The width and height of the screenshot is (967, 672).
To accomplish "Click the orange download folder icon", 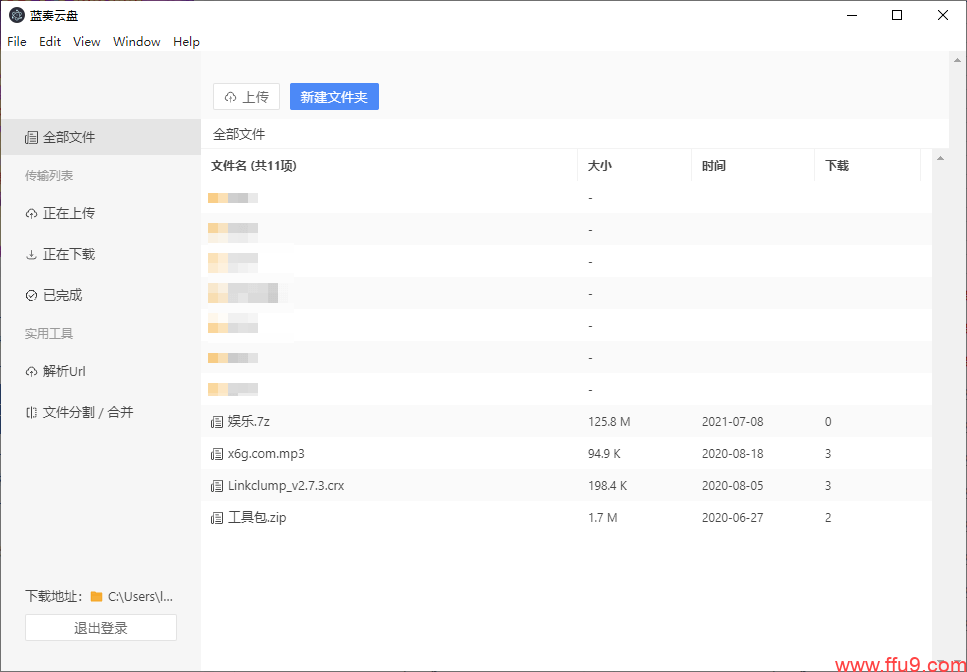I will click(96, 597).
